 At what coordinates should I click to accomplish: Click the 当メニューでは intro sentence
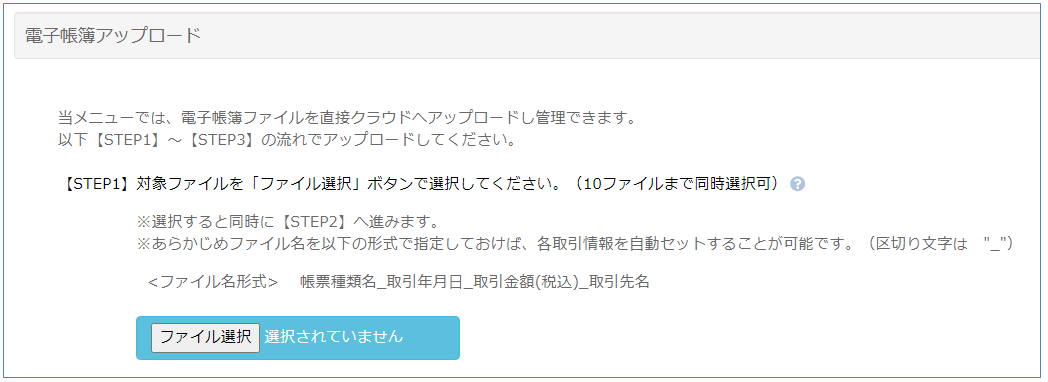pyautogui.click(x=346, y=119)
